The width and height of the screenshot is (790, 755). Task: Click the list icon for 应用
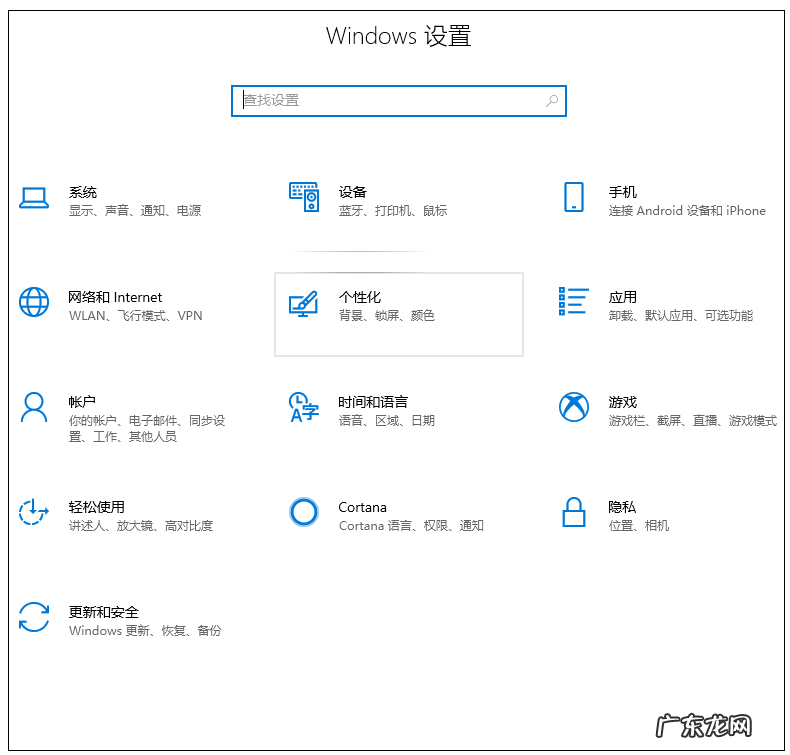point(574,301)
